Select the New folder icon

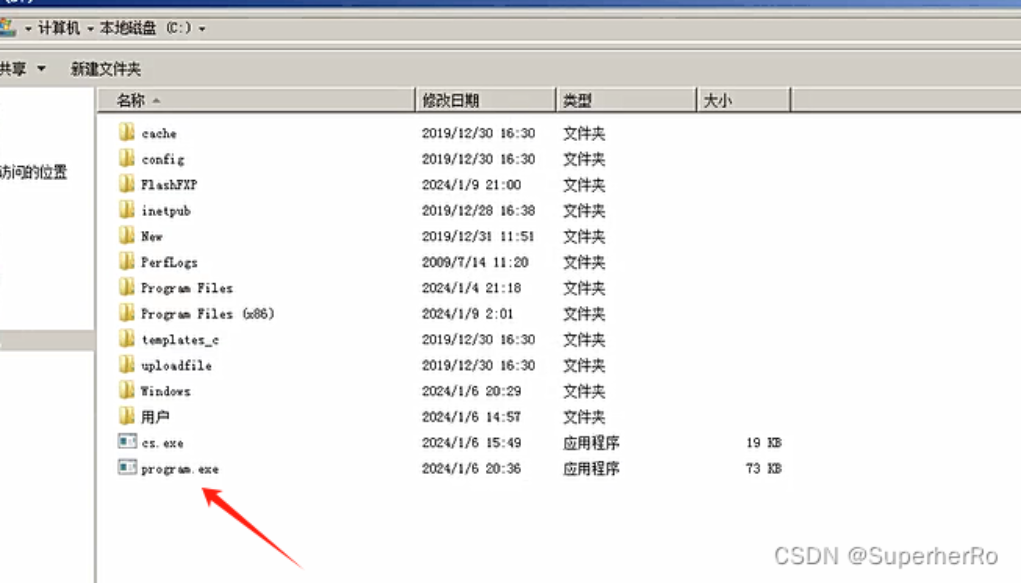point(126,235)
